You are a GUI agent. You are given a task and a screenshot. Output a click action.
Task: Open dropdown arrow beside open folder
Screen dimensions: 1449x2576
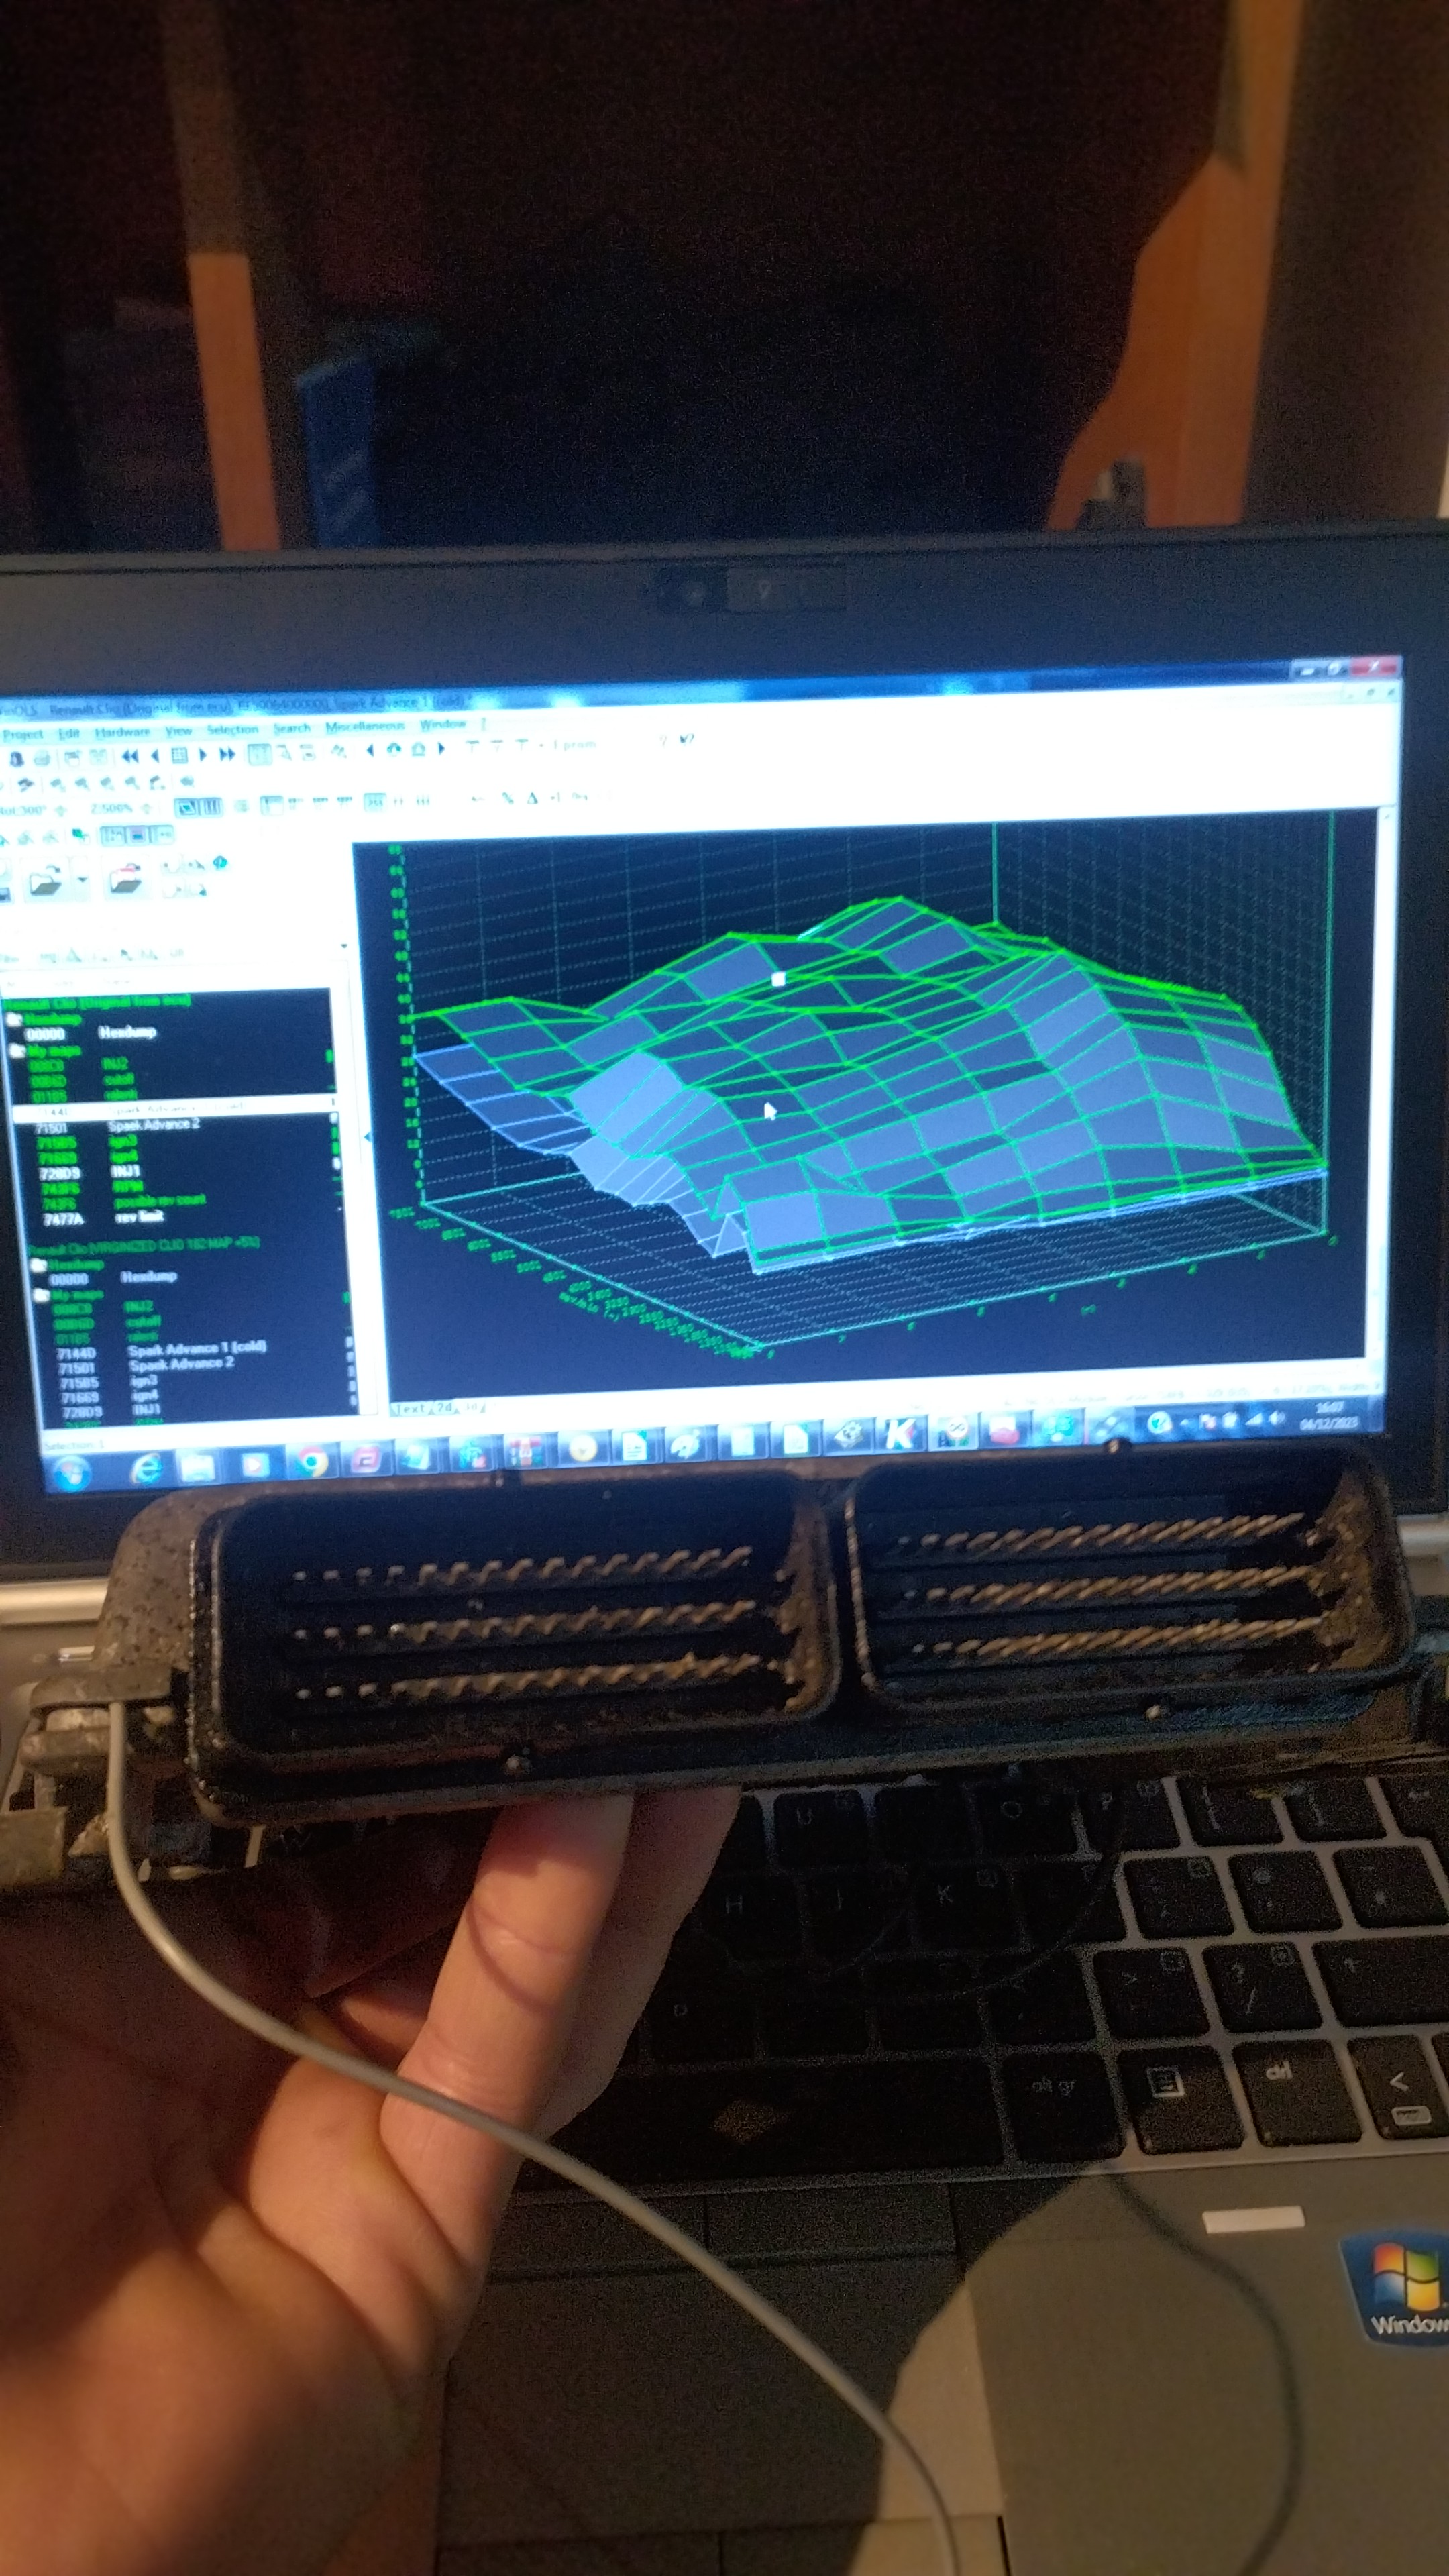(82, 880)
